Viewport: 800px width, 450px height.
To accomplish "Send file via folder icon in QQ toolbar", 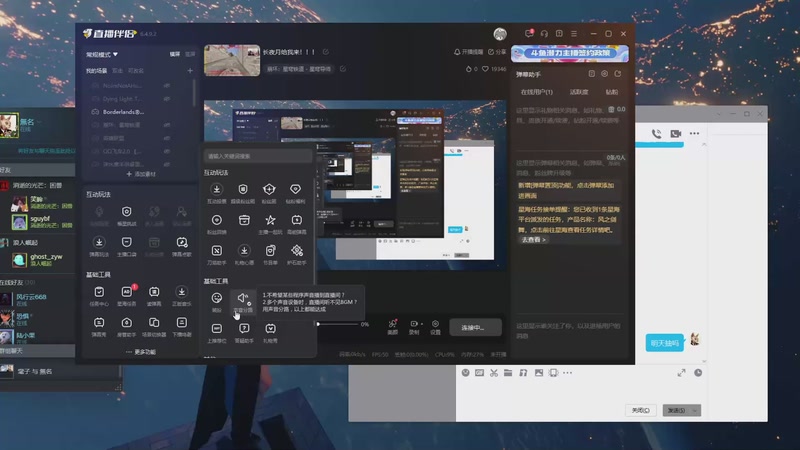I will [x=508, y=373].
